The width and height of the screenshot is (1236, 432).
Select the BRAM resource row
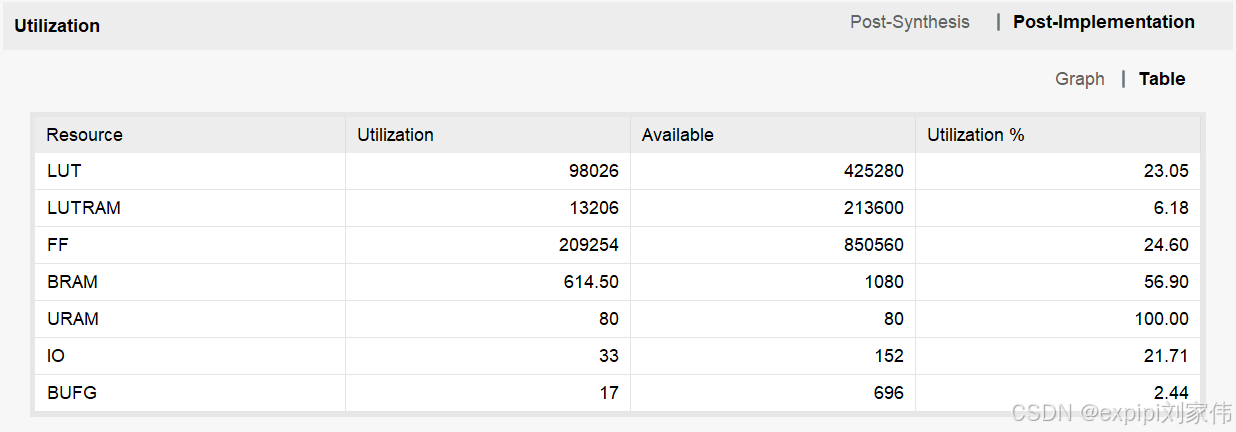[x=618, y=282]
